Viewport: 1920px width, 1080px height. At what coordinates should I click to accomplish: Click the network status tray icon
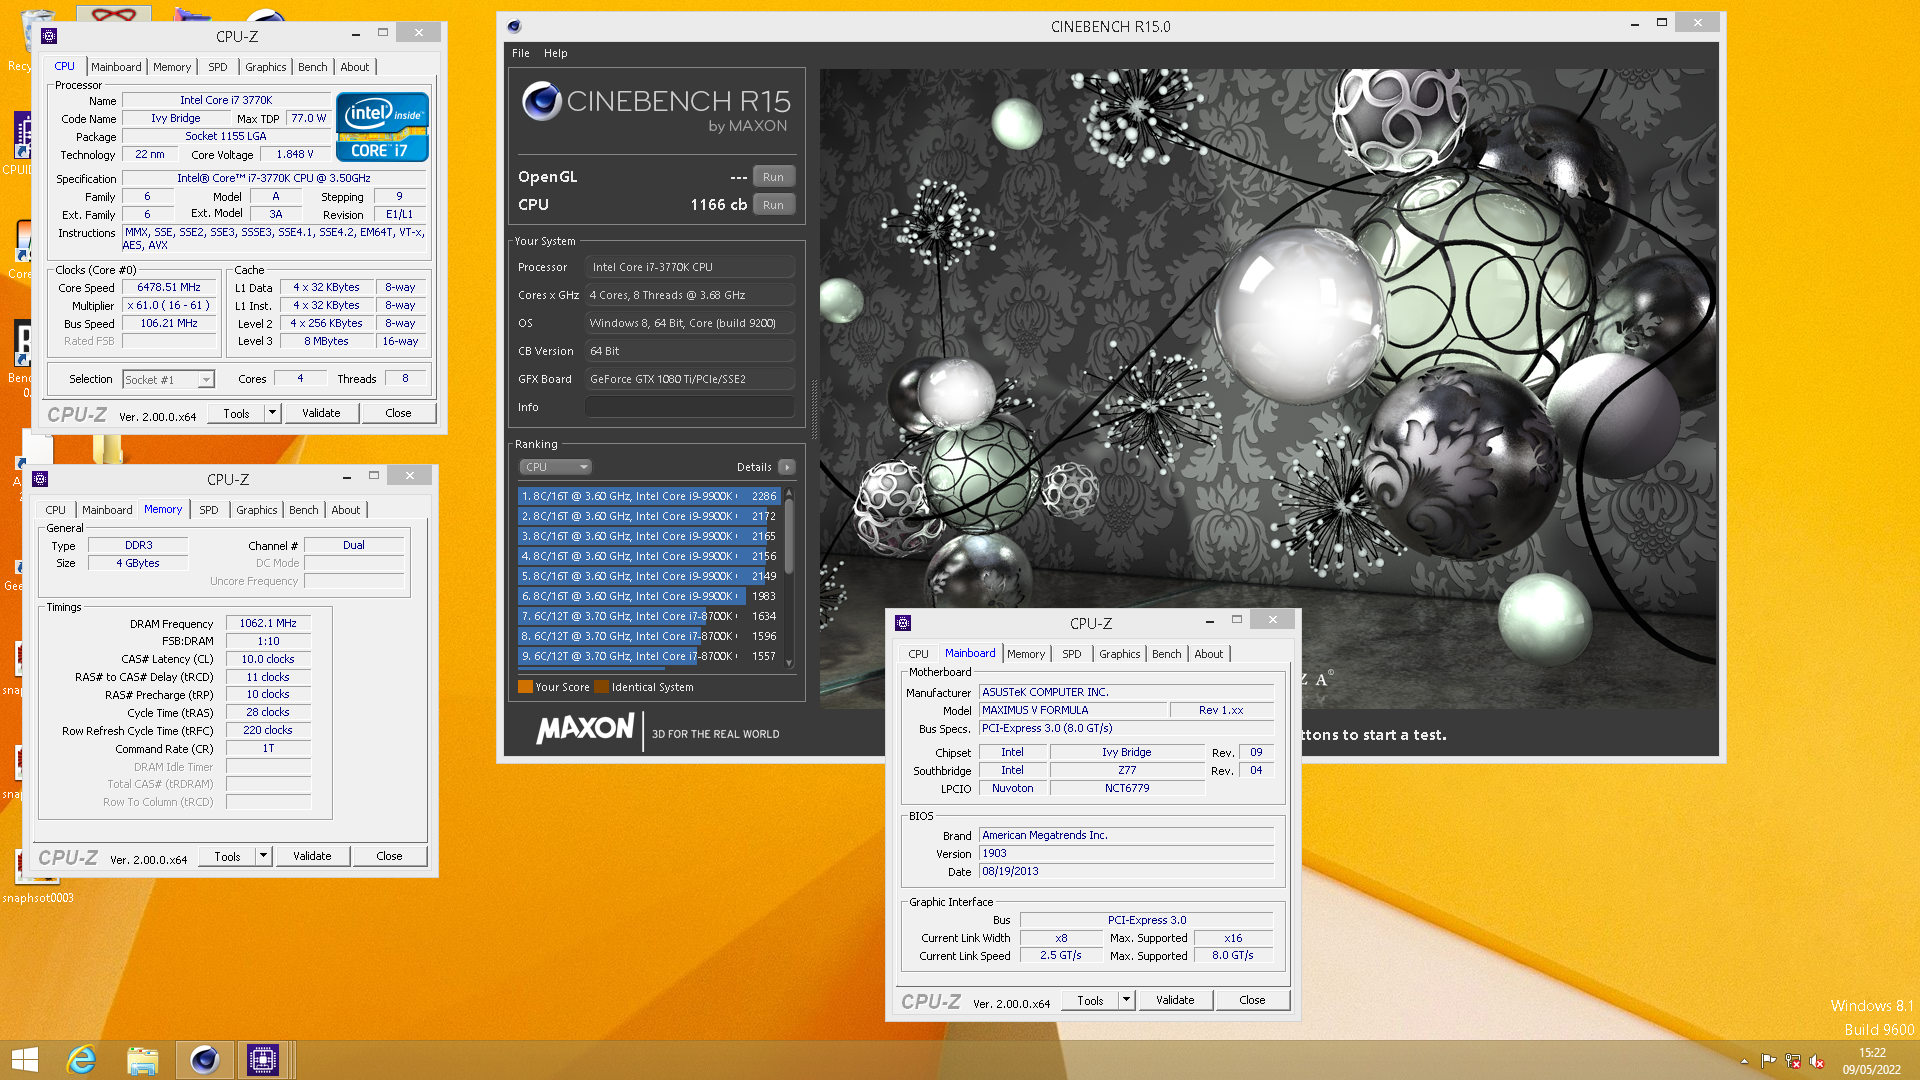pos(1793,1061)
